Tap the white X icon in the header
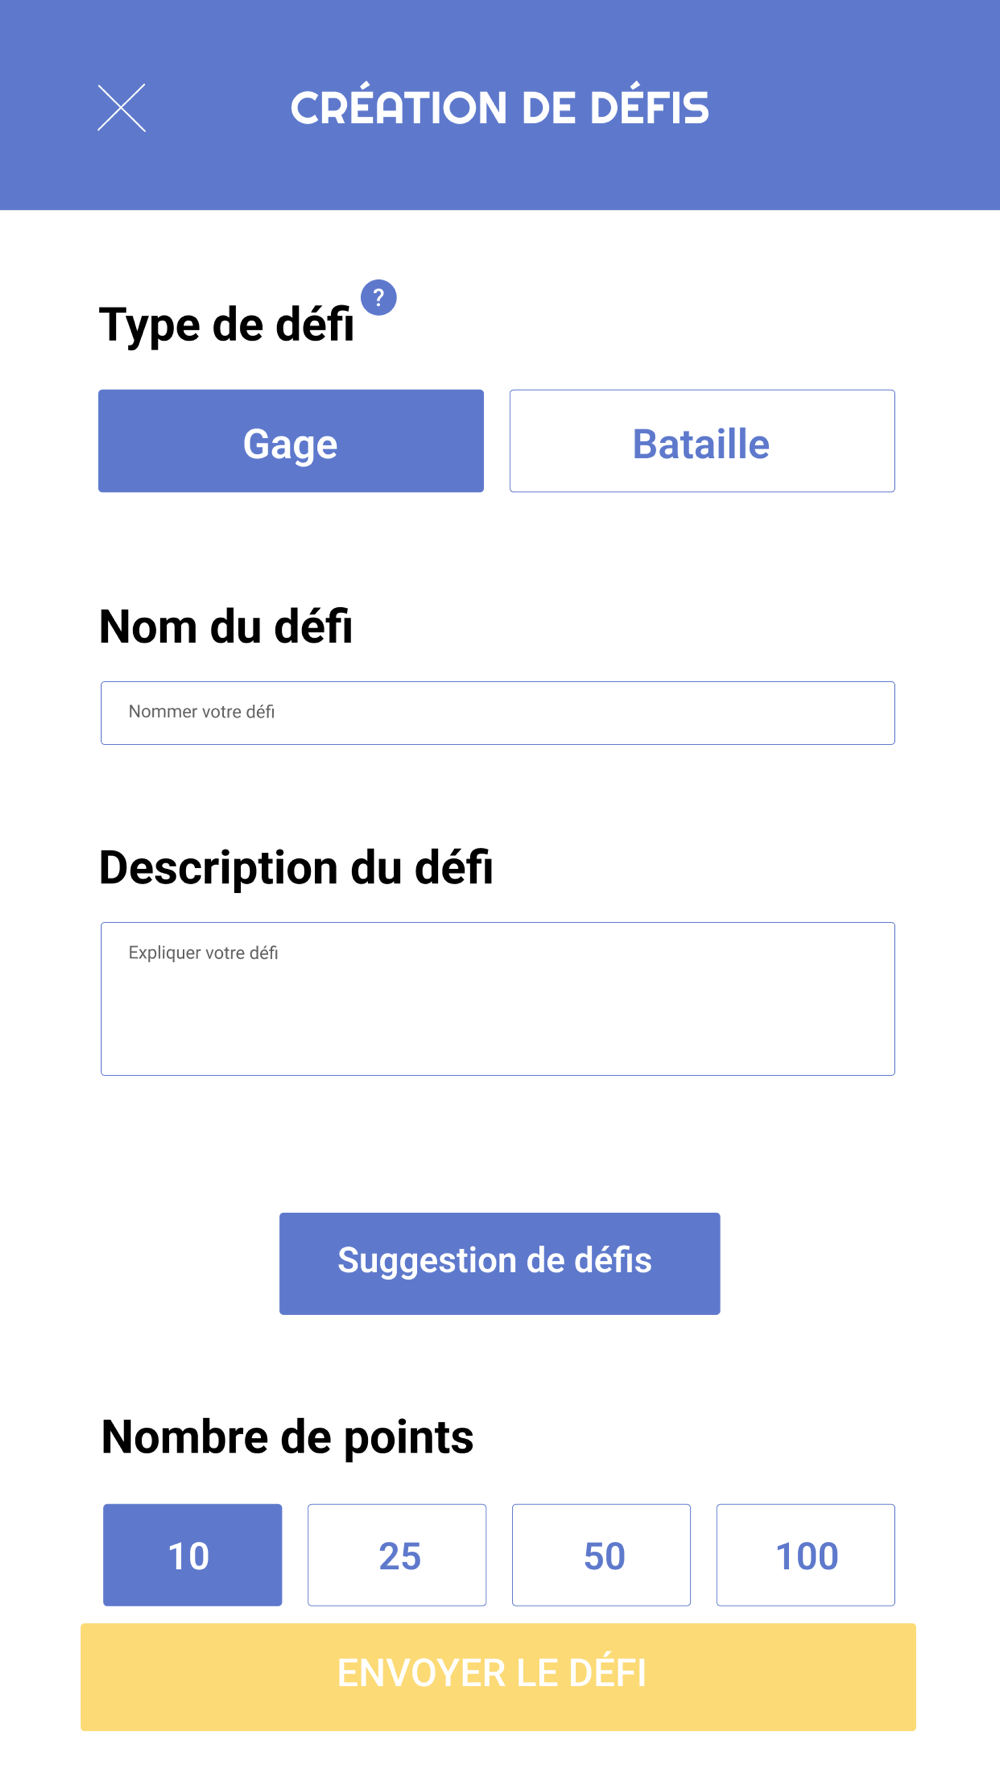 (x=121, y=108)
